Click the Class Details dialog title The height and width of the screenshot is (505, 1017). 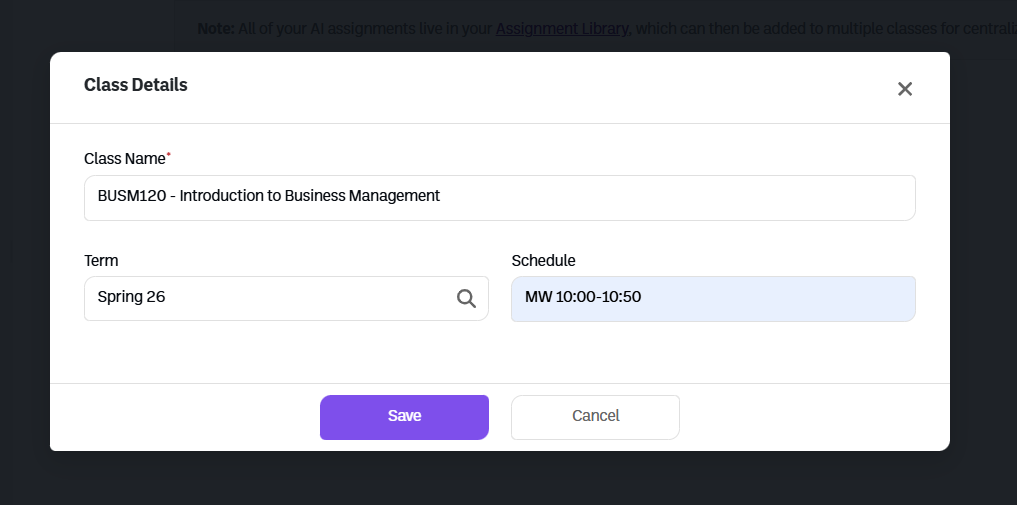click(x=136, y=85)
